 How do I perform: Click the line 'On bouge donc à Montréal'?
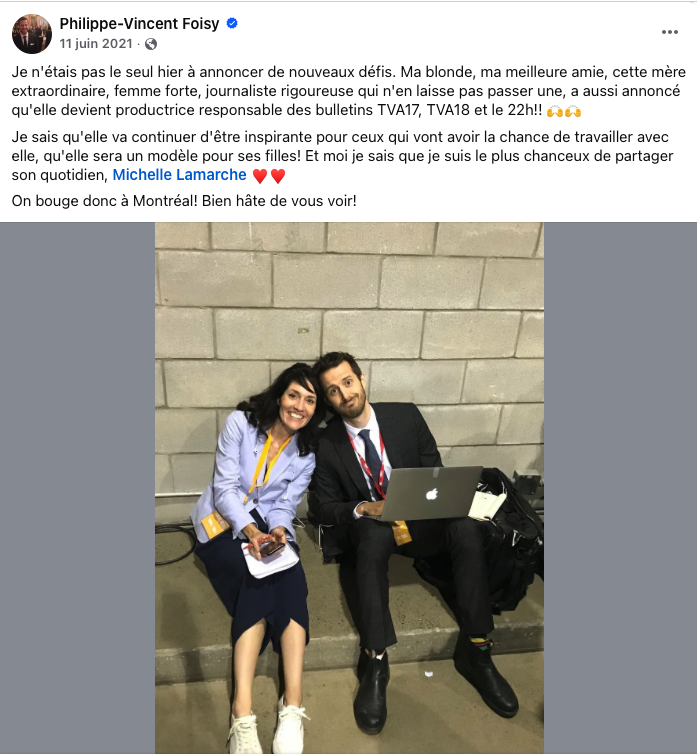184,201
